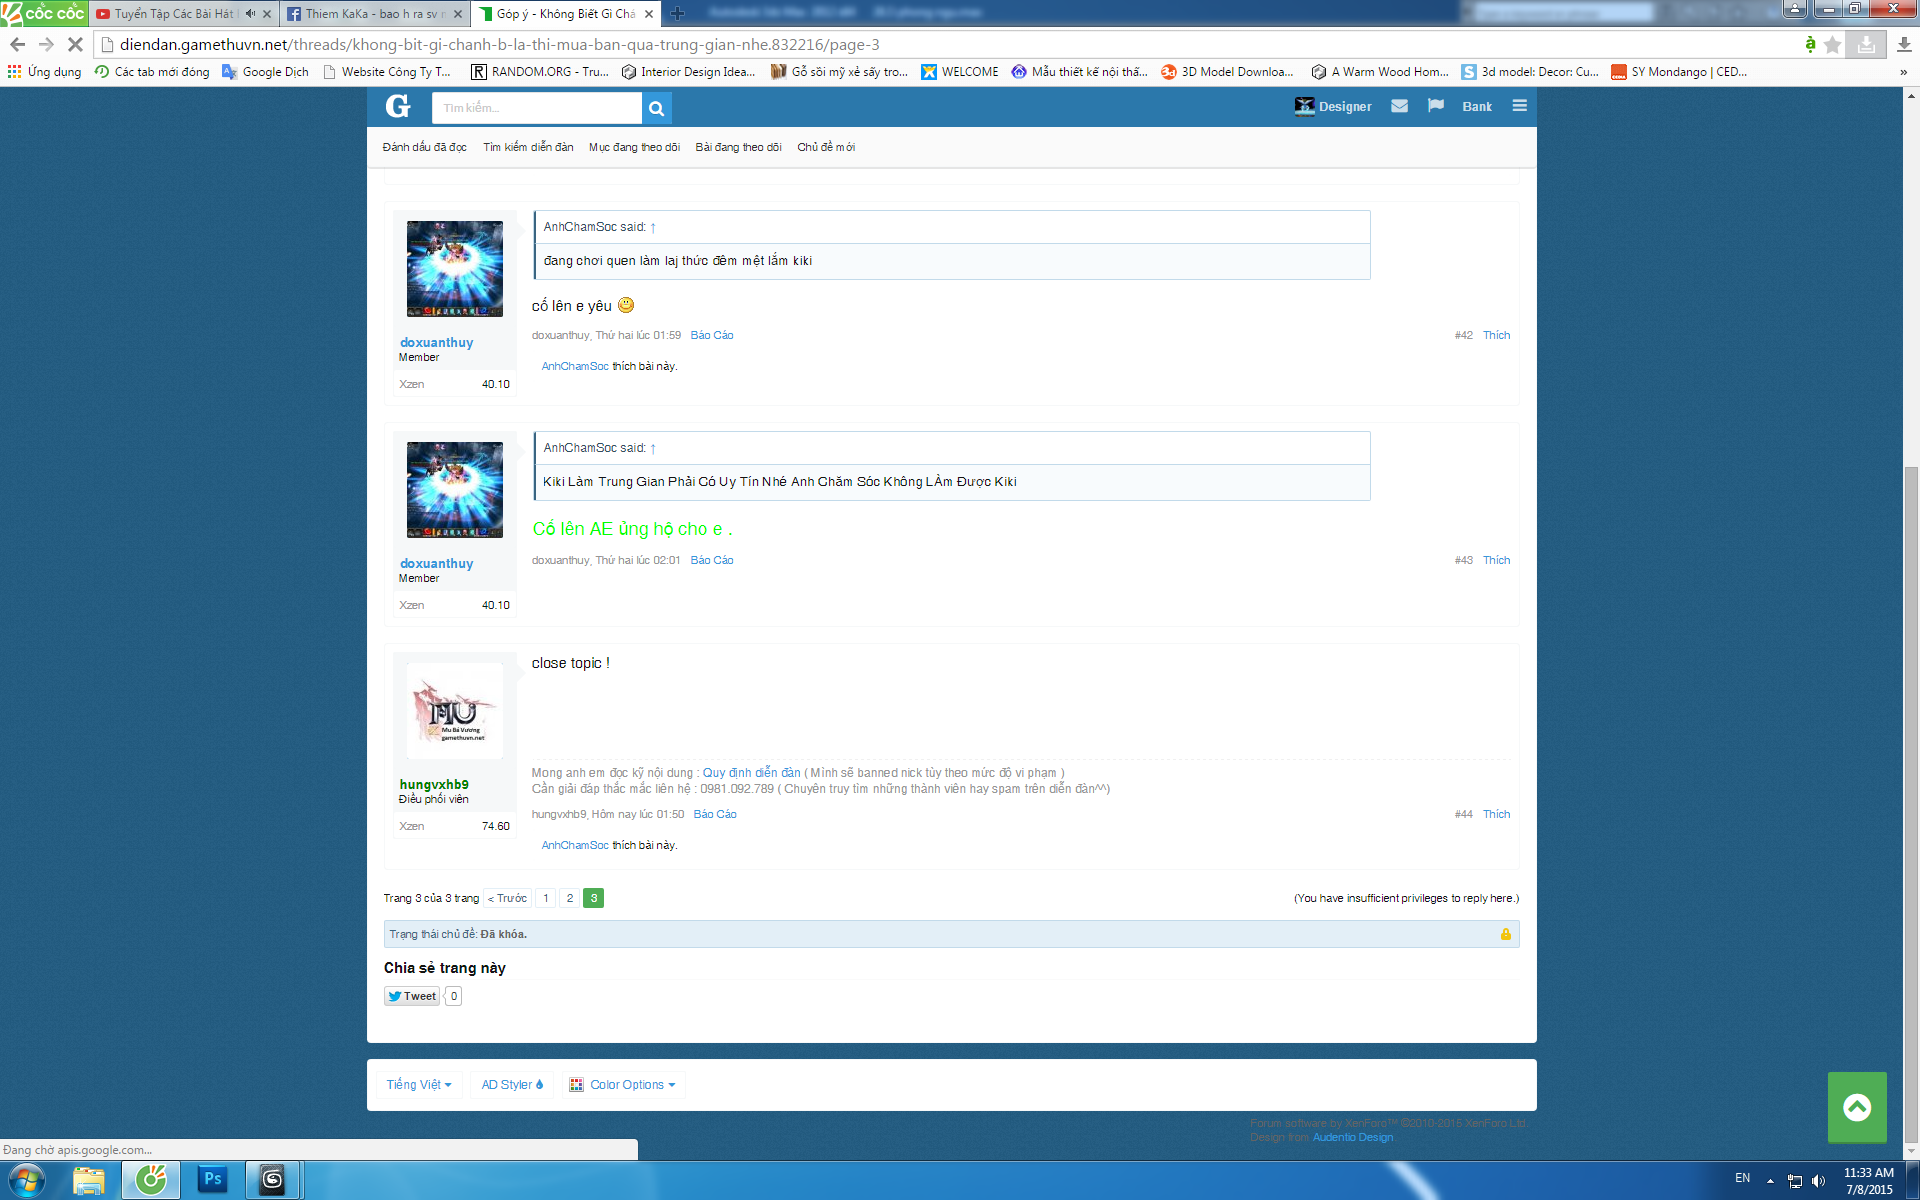1920x1200 pixels.
Task: Open Mục đang theo dõi menu item
Action: 634,147
